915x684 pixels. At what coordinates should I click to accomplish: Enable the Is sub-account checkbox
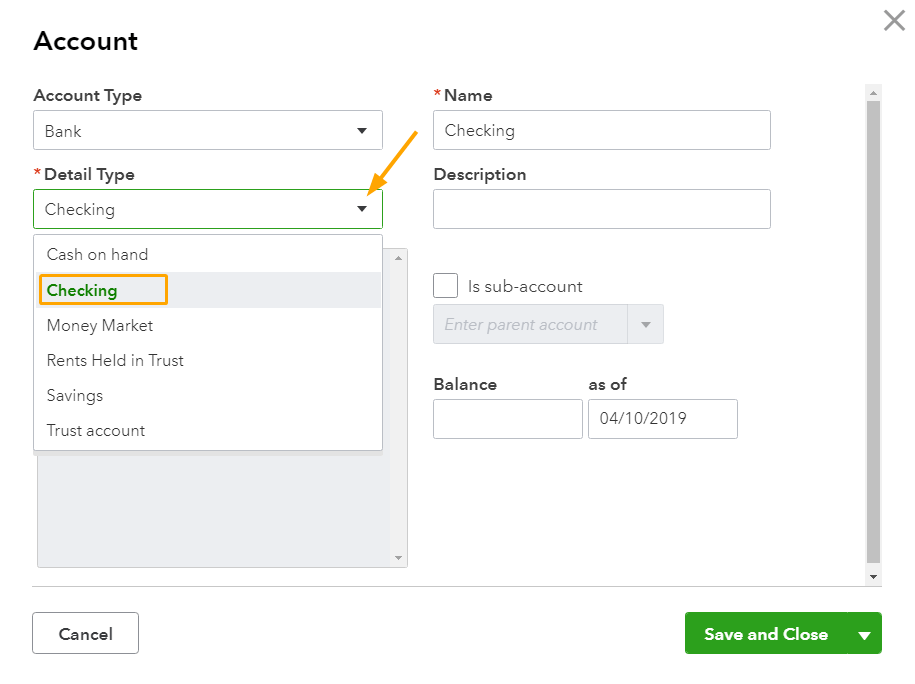click(446, 286)
